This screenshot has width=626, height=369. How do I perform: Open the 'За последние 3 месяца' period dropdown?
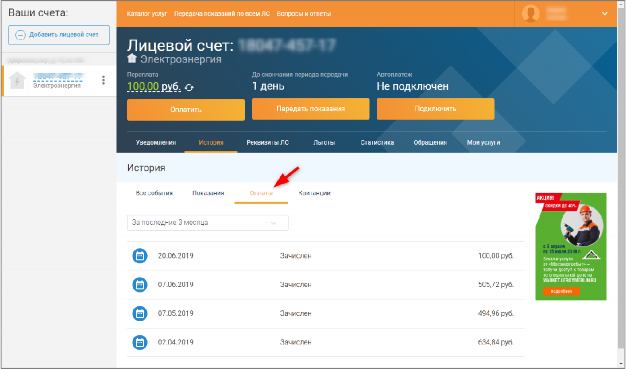coord(208,223)
